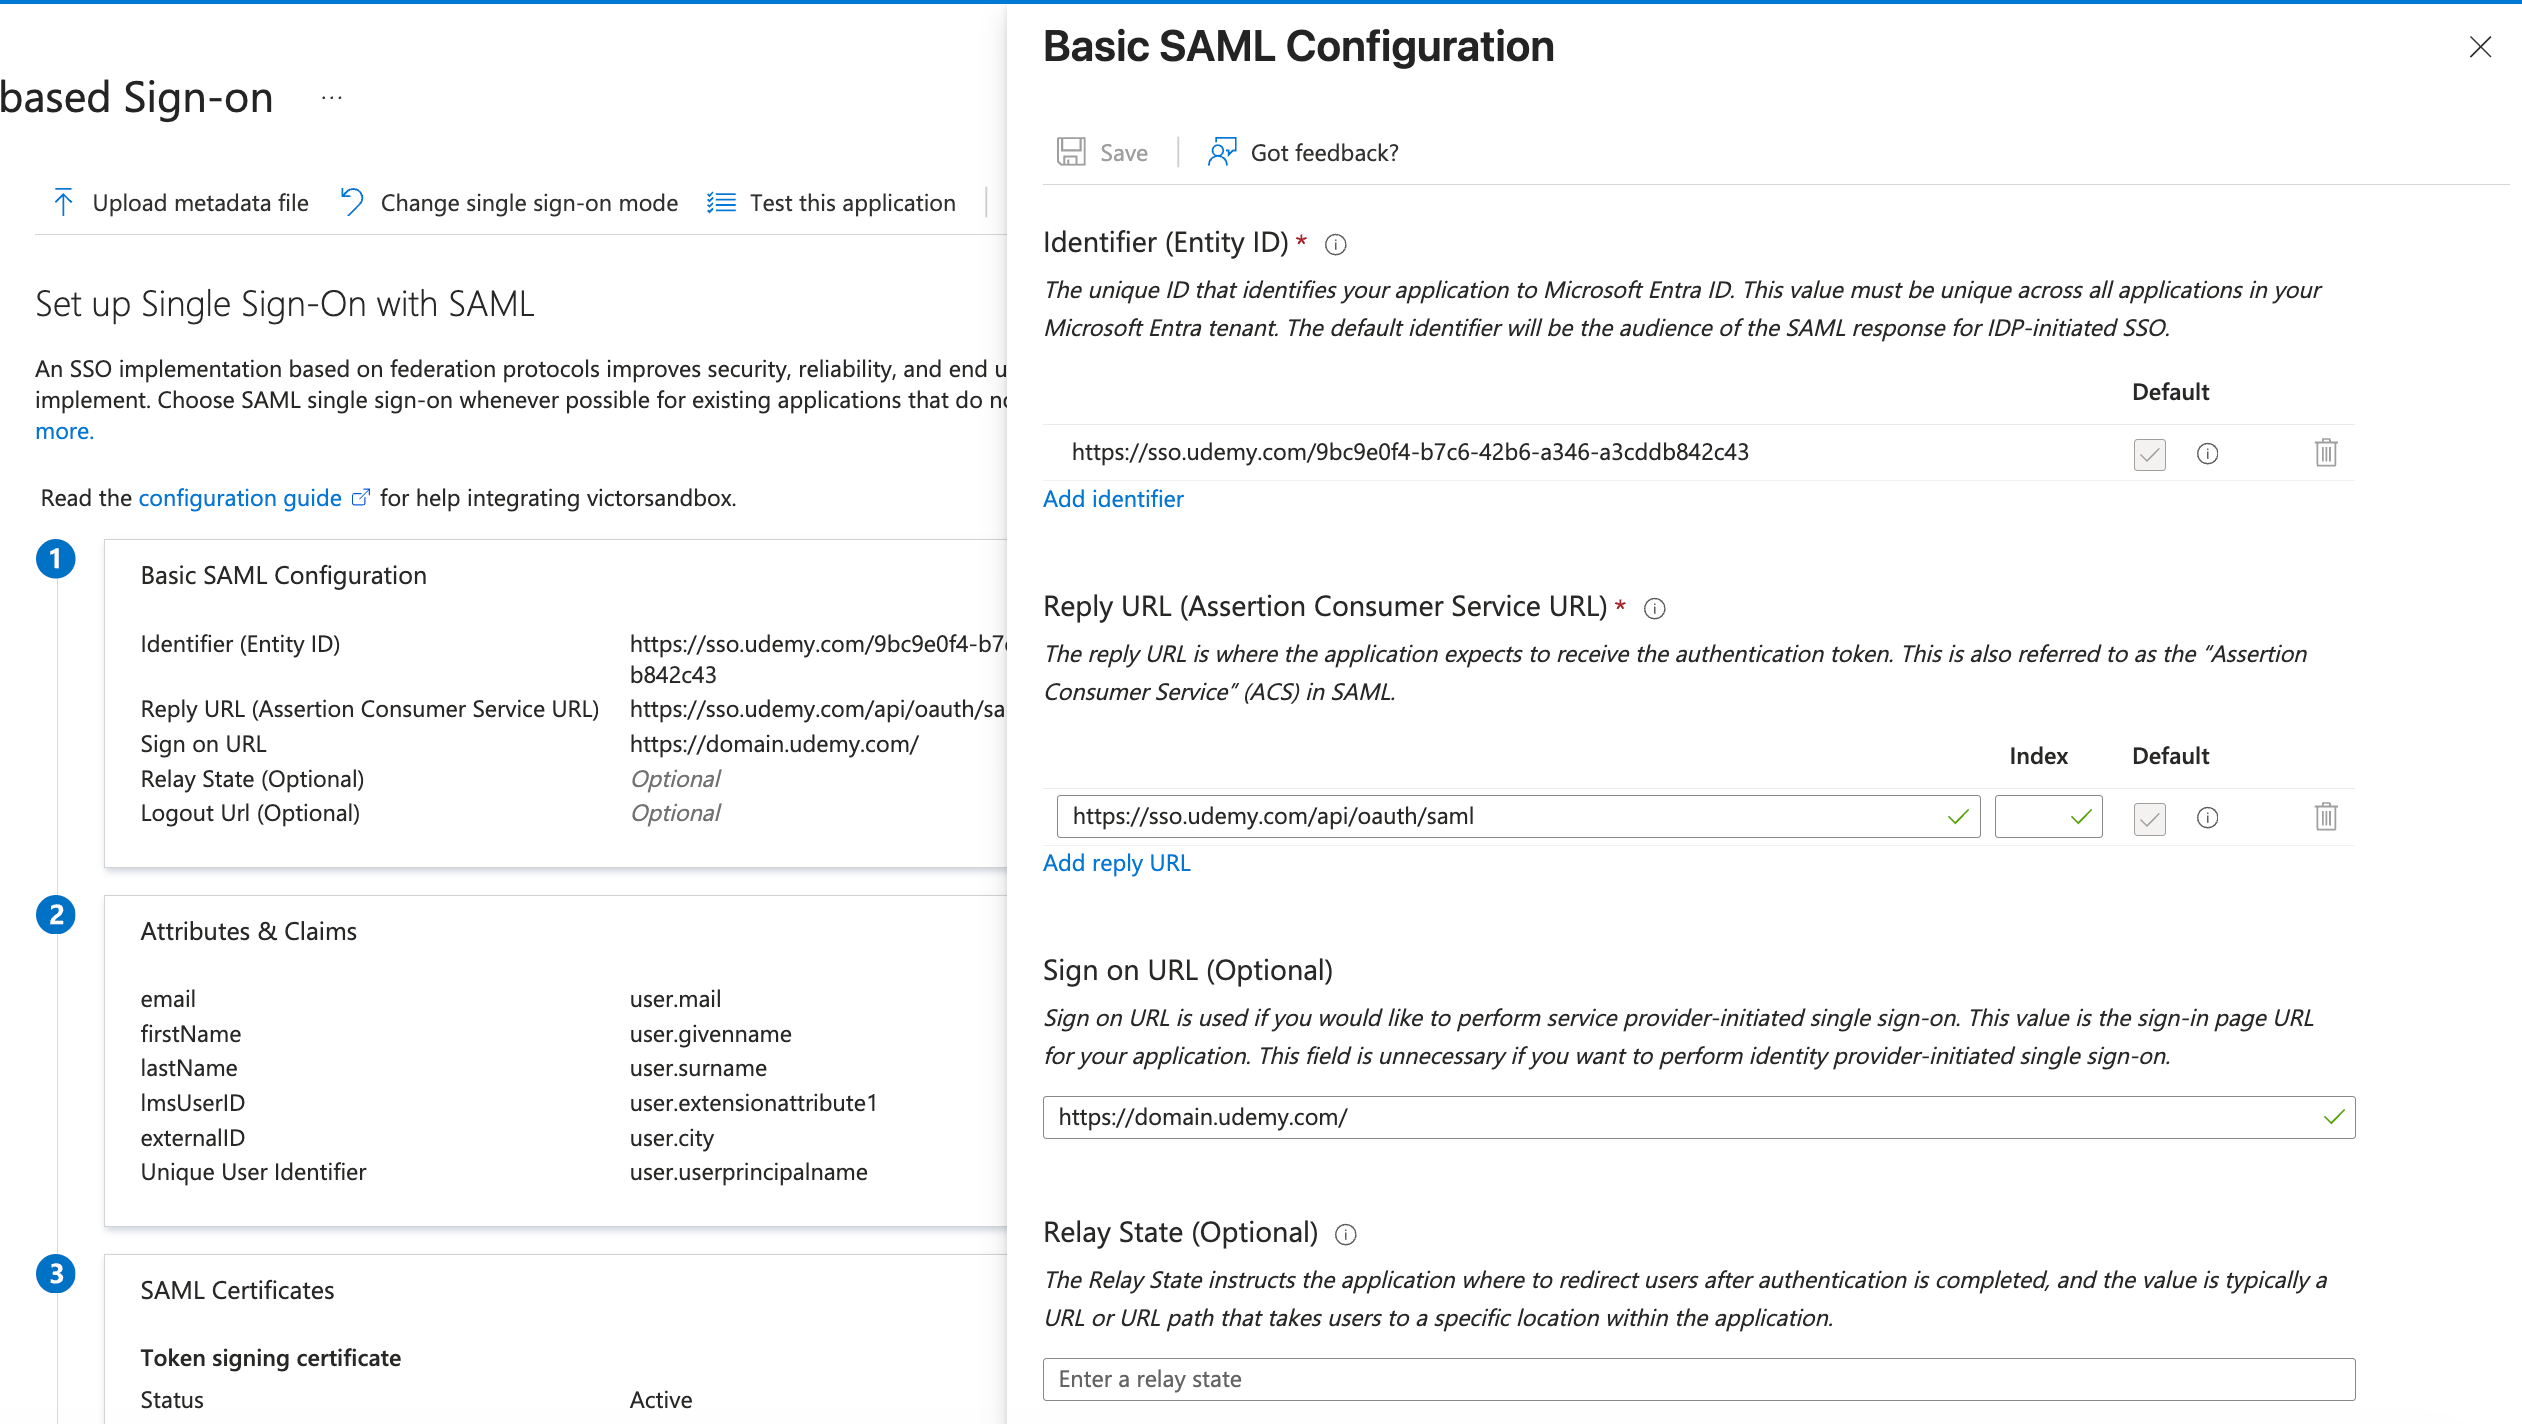Show info for Reply URL heading
This screenshot has height=1424, width=2522.
tap(1655, 608)
